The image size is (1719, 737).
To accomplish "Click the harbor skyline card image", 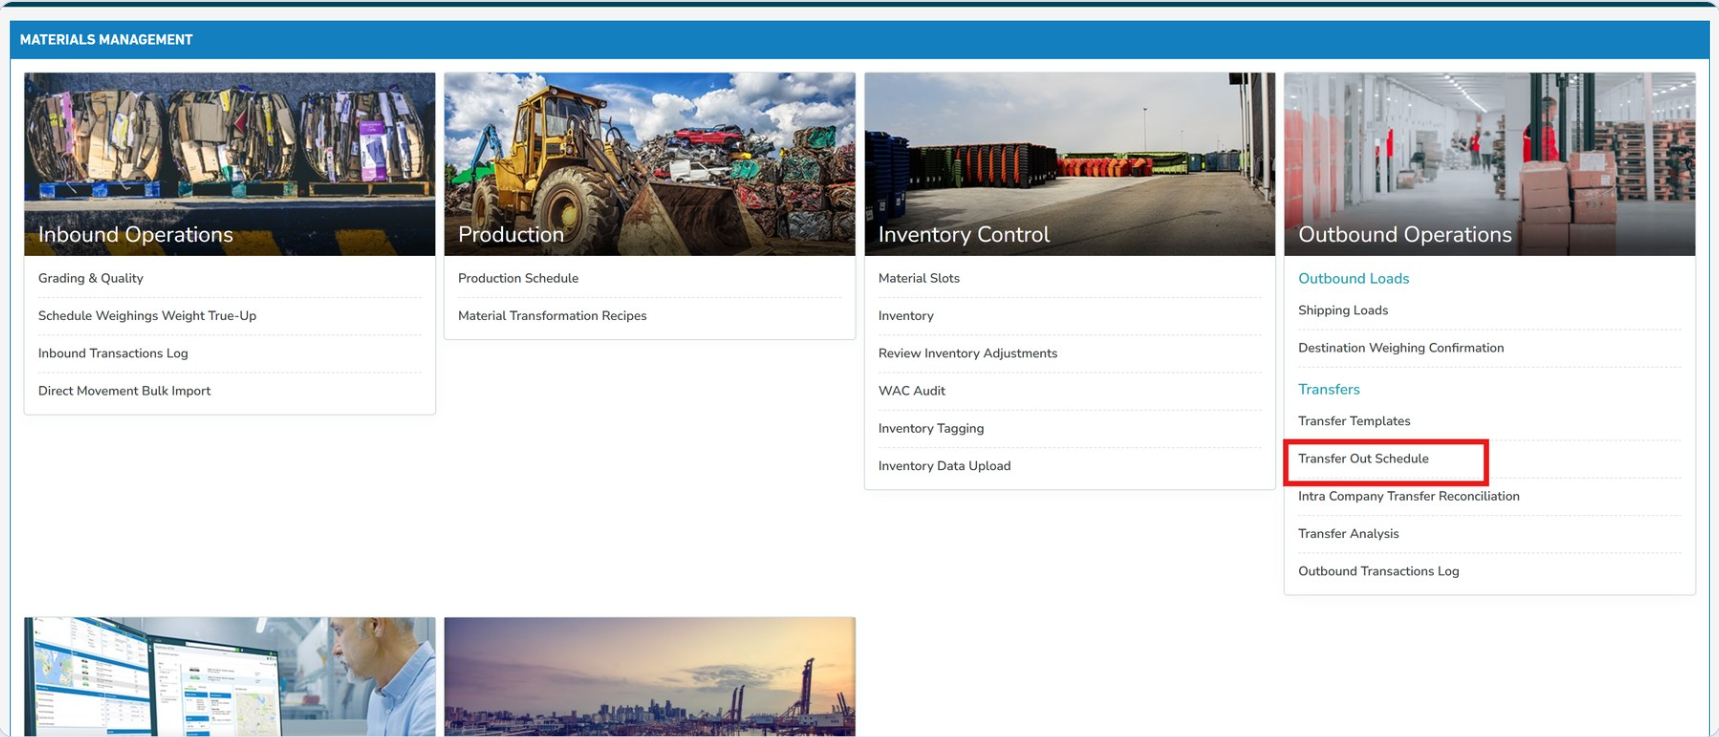I will pos(650,677).
